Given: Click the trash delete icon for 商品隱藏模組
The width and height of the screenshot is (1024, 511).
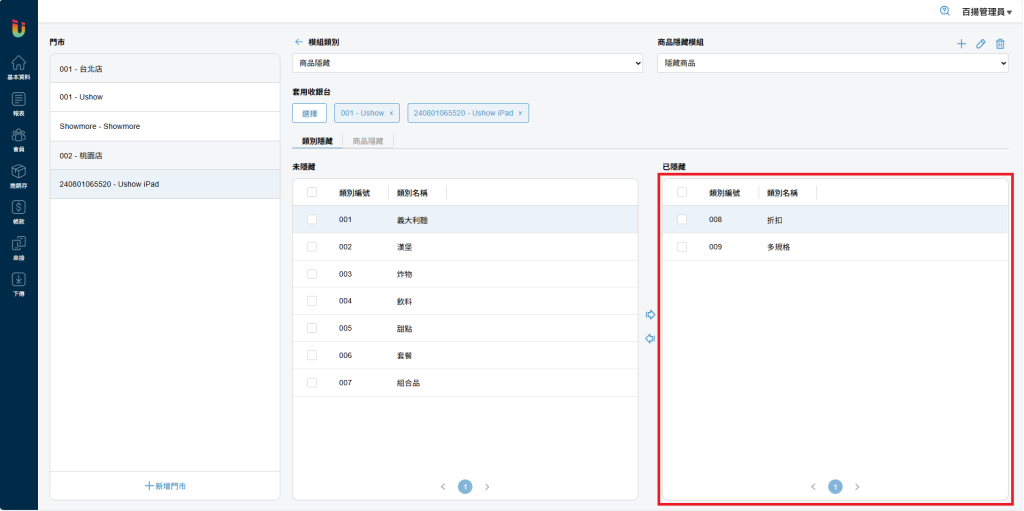Looking at the screenshot, I should tap(1000, 44).
